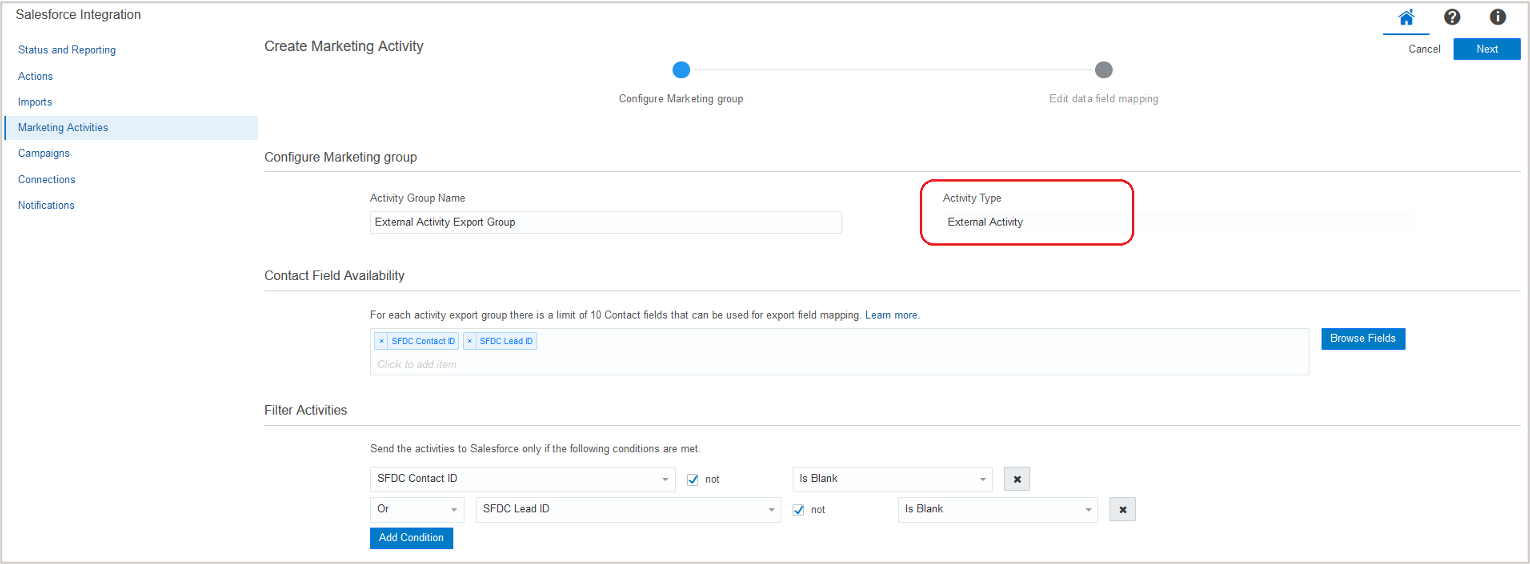Click the Salesforce Integration title
Image resolution: width=1530 pixels, height=564 pixels.
tap(78, 15)
